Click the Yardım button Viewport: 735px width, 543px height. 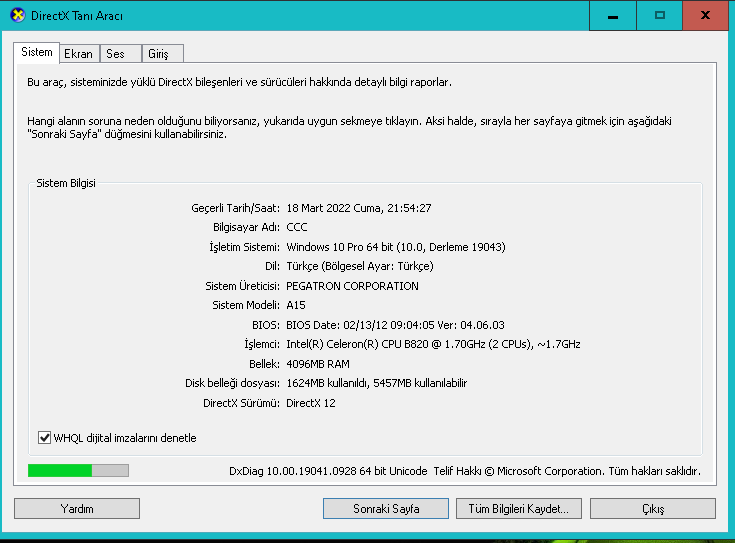77,509
